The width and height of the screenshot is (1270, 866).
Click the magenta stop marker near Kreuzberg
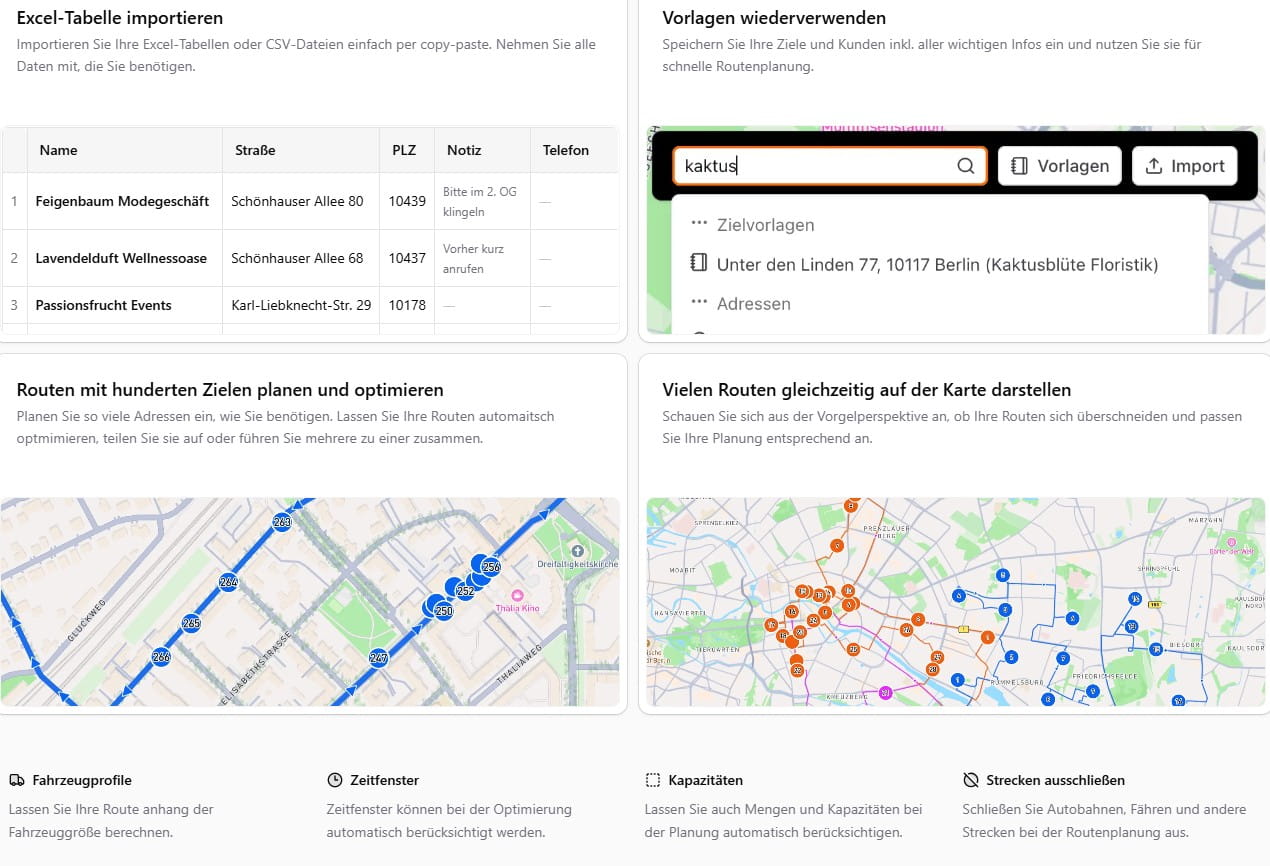point(886,692)
